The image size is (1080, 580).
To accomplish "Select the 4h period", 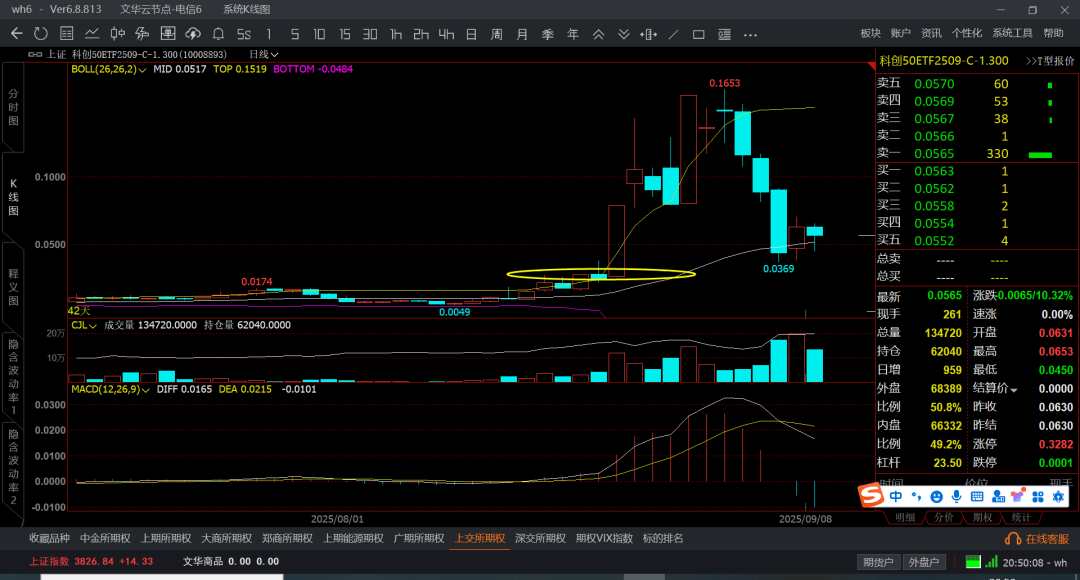I will pyautogui.click(x=446, y=34).
